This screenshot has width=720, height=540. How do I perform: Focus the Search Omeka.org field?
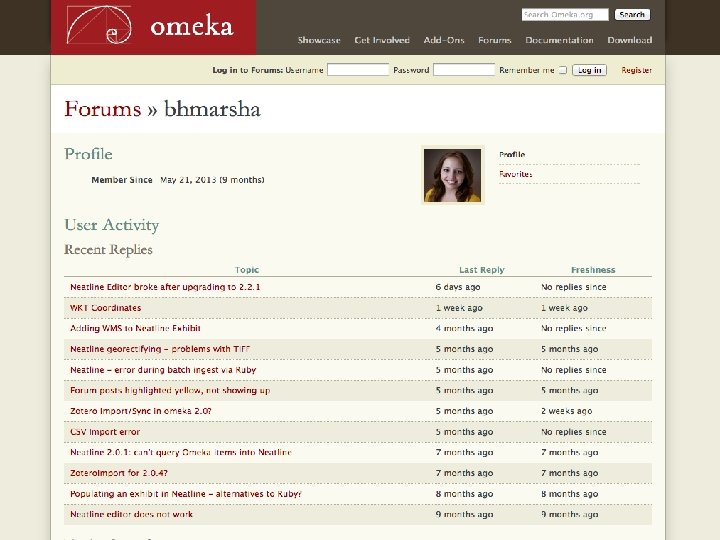pyautogui.click(x=565, y=15)
